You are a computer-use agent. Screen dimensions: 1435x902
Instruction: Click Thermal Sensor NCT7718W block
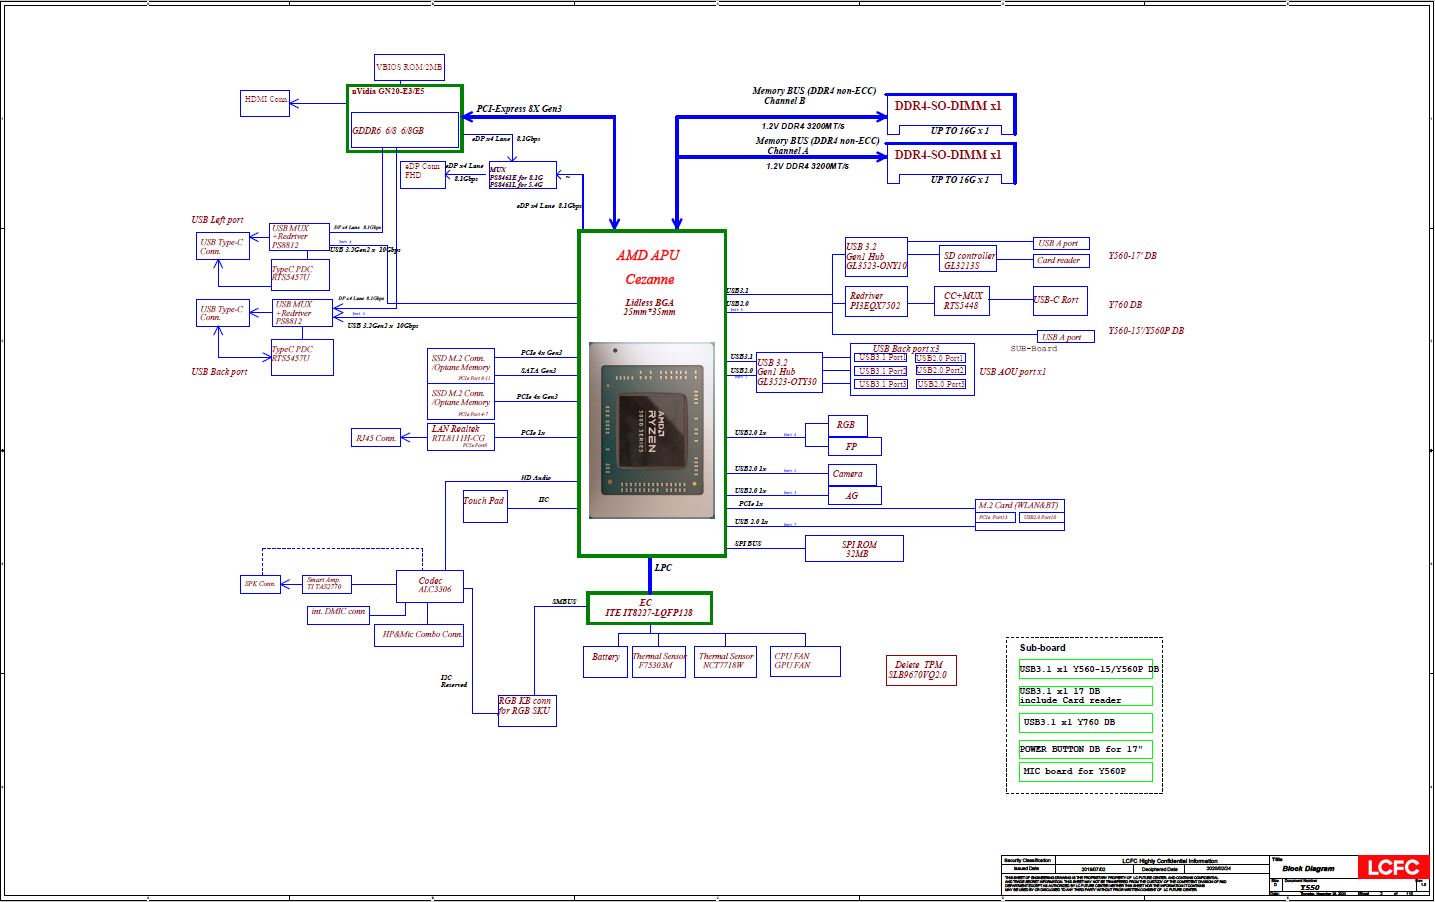coord(726,661)
